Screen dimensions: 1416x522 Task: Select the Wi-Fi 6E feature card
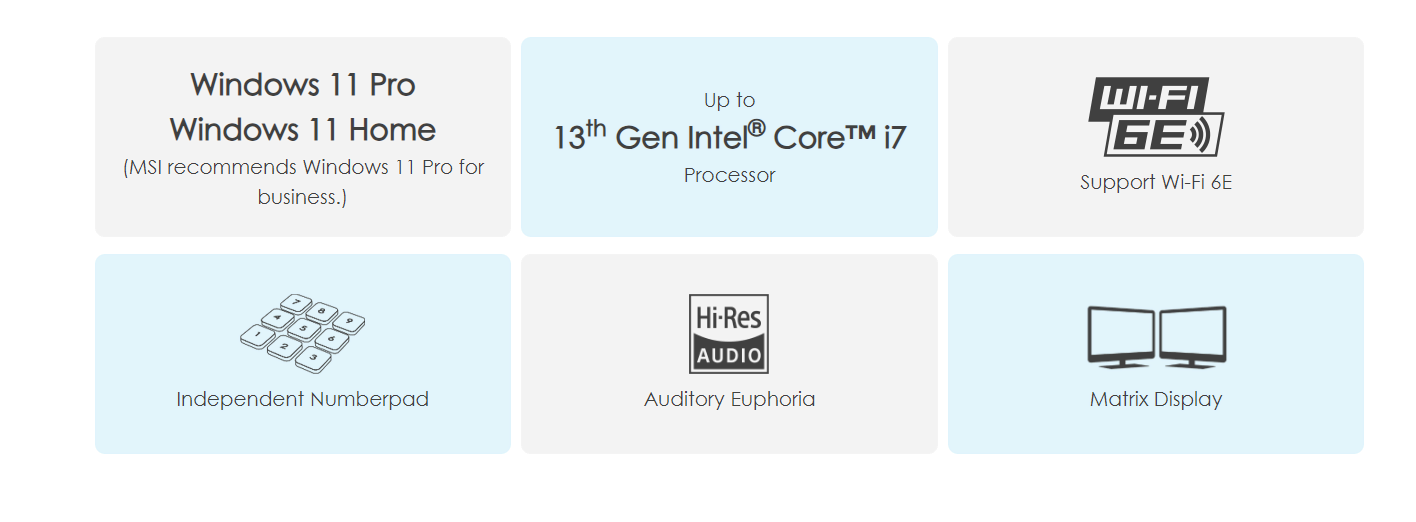(x=1156, y=137)
